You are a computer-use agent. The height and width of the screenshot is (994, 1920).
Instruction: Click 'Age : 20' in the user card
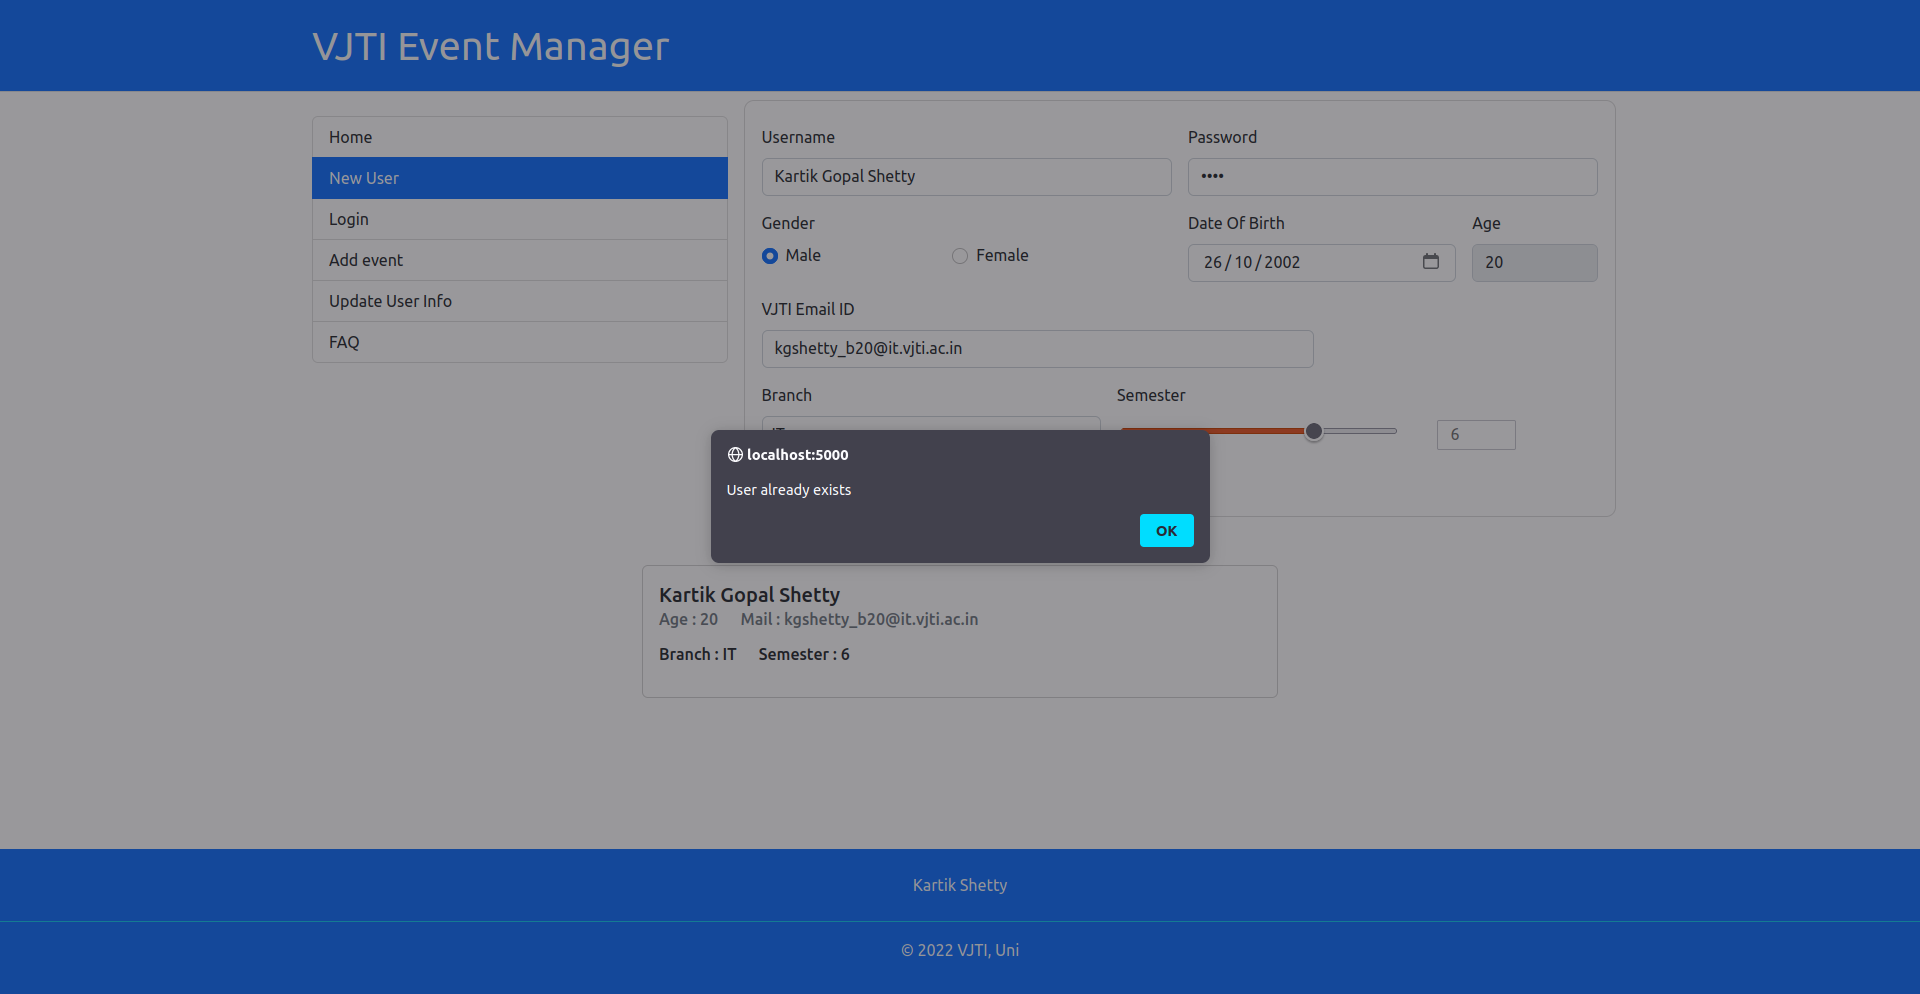pyautogui.click(x=688, y=619)
